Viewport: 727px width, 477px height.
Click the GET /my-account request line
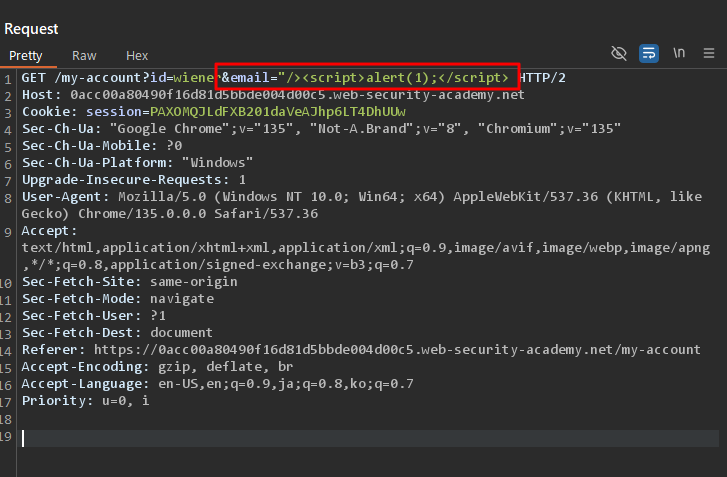[293, 77]
